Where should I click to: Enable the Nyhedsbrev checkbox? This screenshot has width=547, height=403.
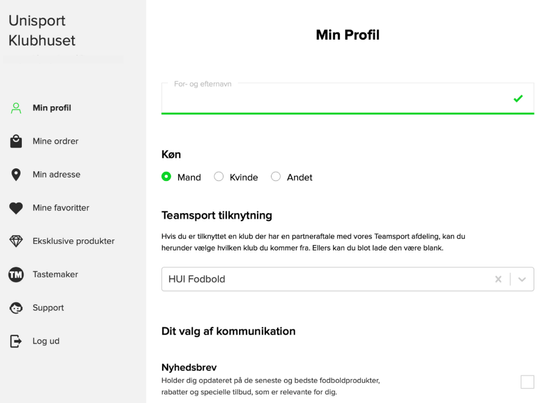coord(527,382)
